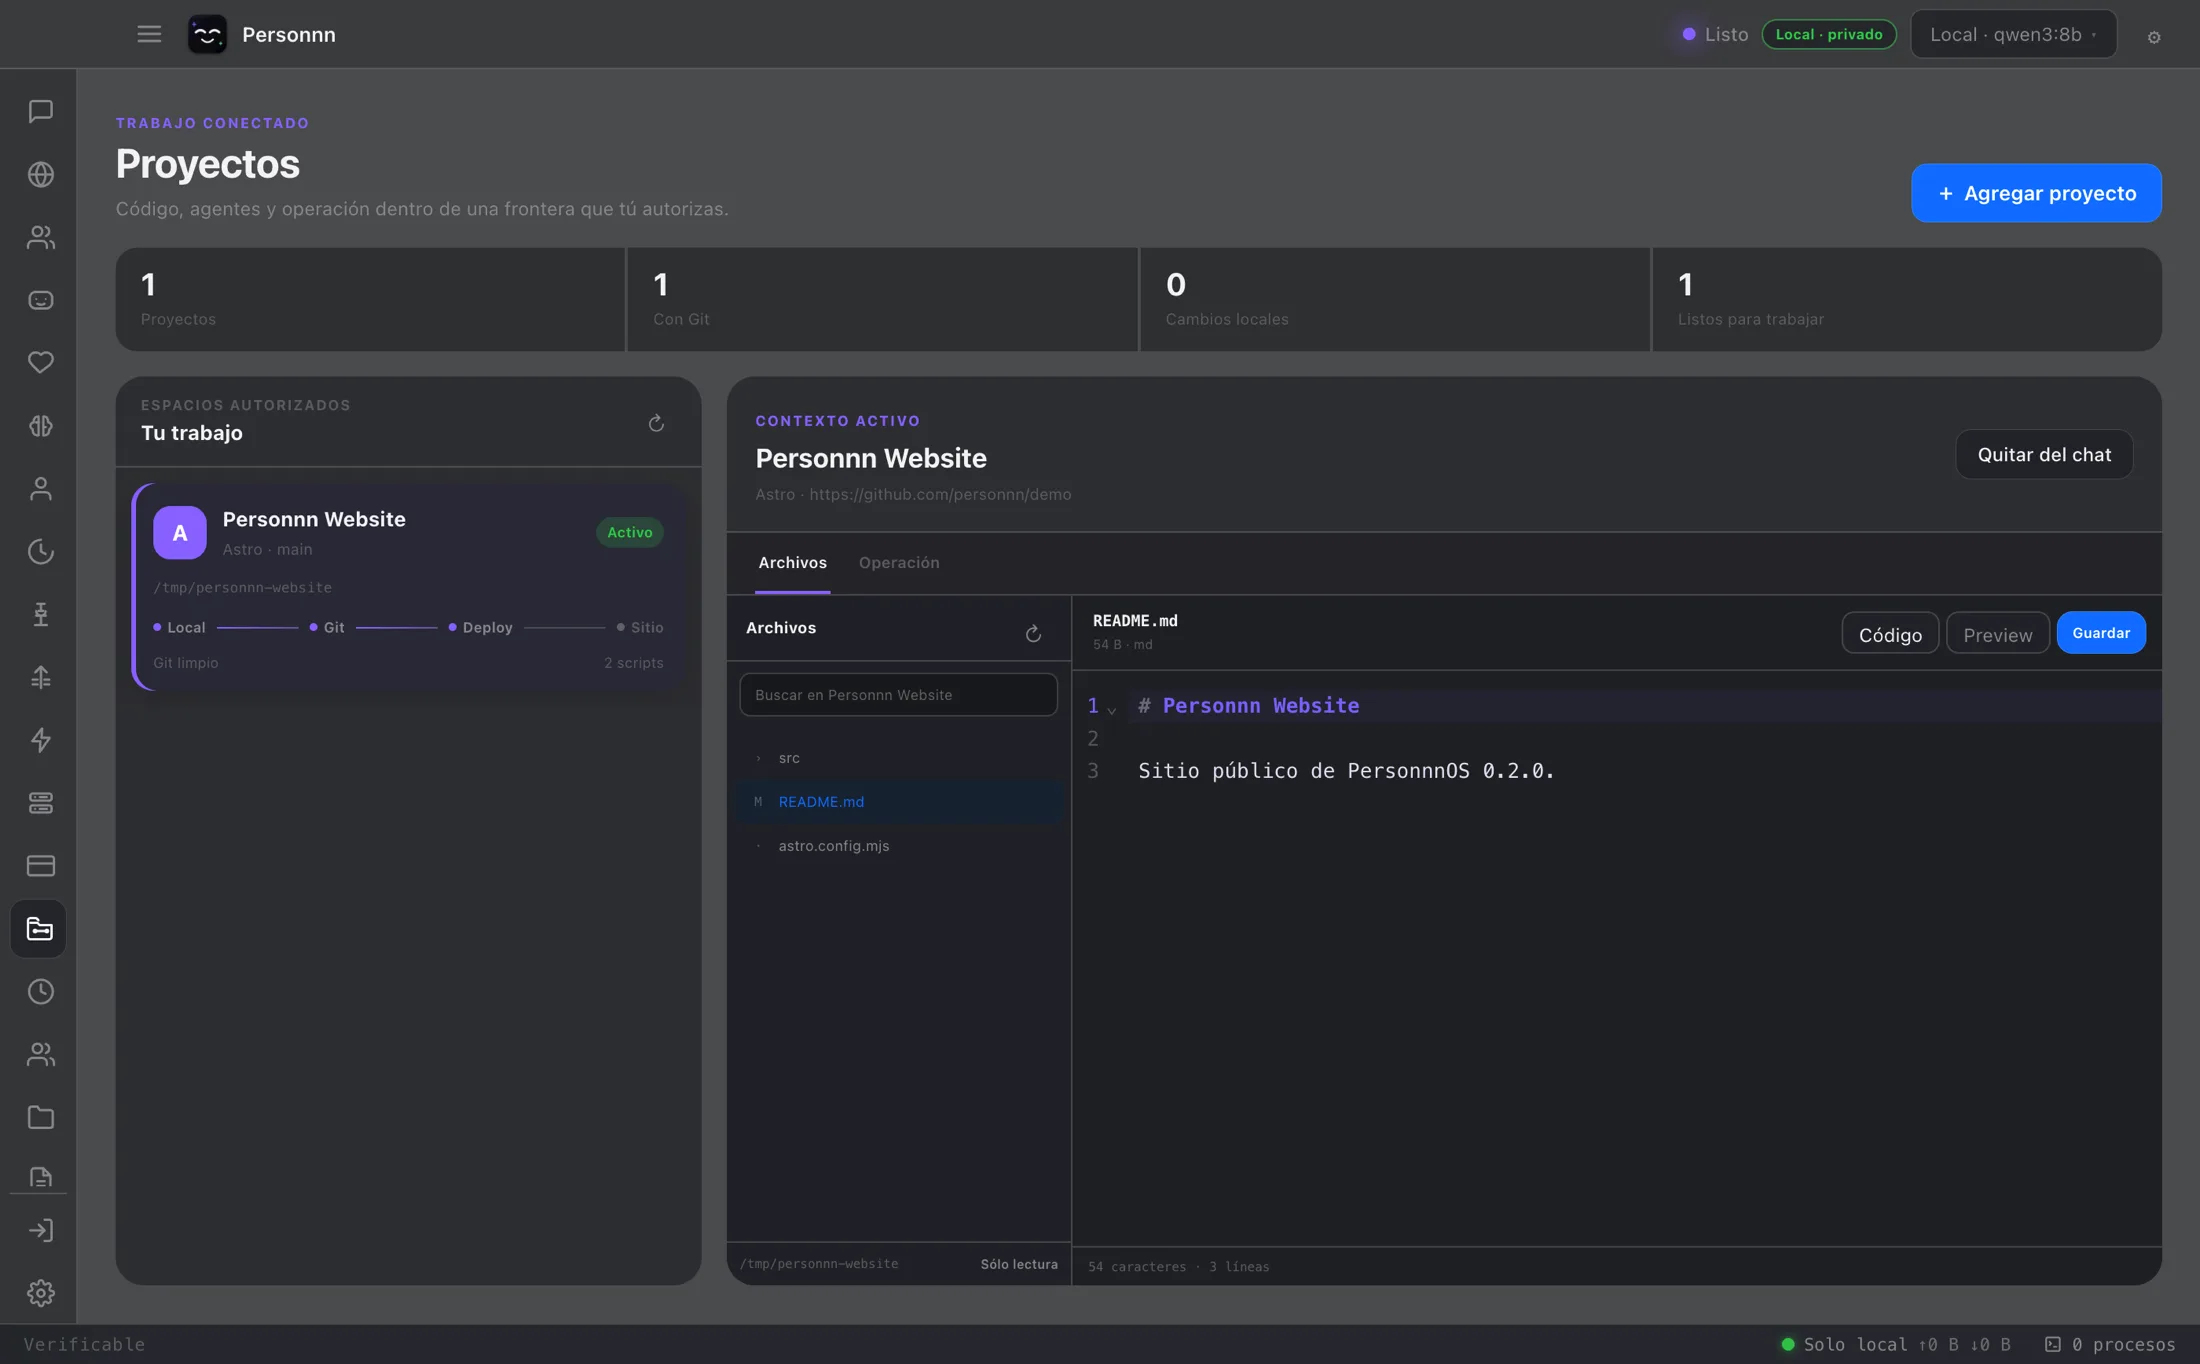Switch editor to Código view

1890,634
